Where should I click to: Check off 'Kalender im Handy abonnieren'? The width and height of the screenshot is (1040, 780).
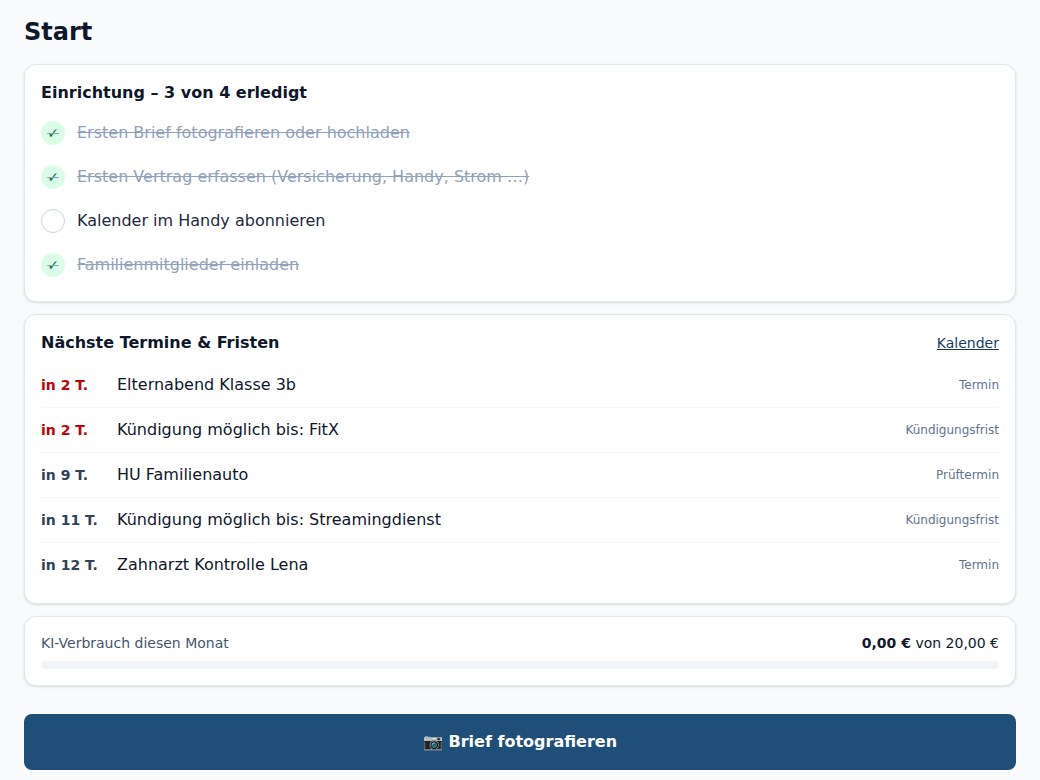[x=53, y=221]
